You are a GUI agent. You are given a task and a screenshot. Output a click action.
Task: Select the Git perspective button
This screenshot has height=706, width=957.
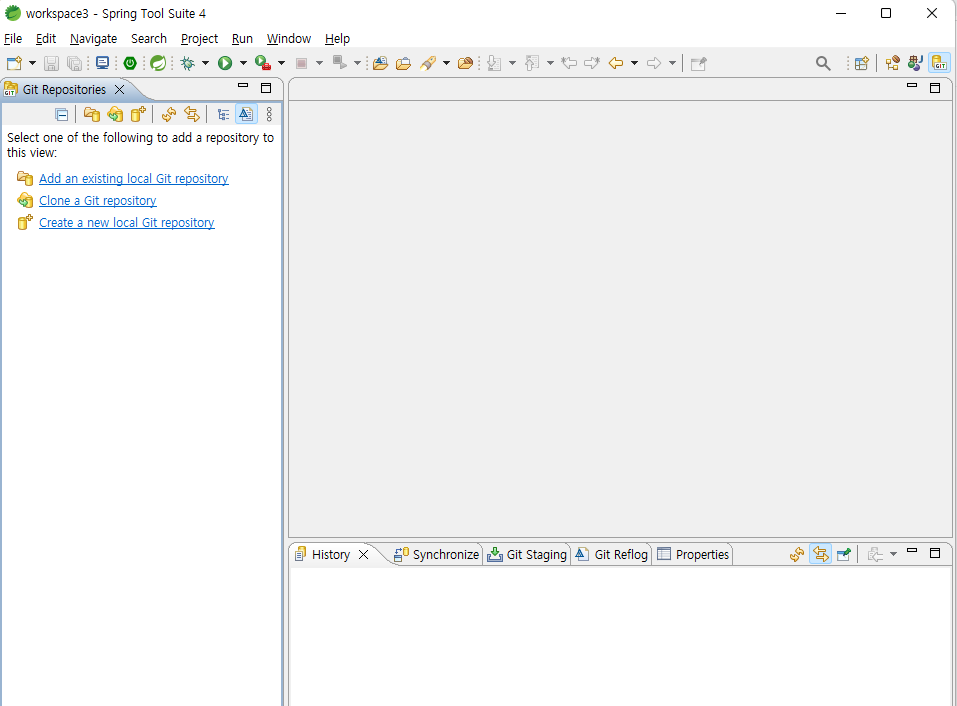point(939,63)
